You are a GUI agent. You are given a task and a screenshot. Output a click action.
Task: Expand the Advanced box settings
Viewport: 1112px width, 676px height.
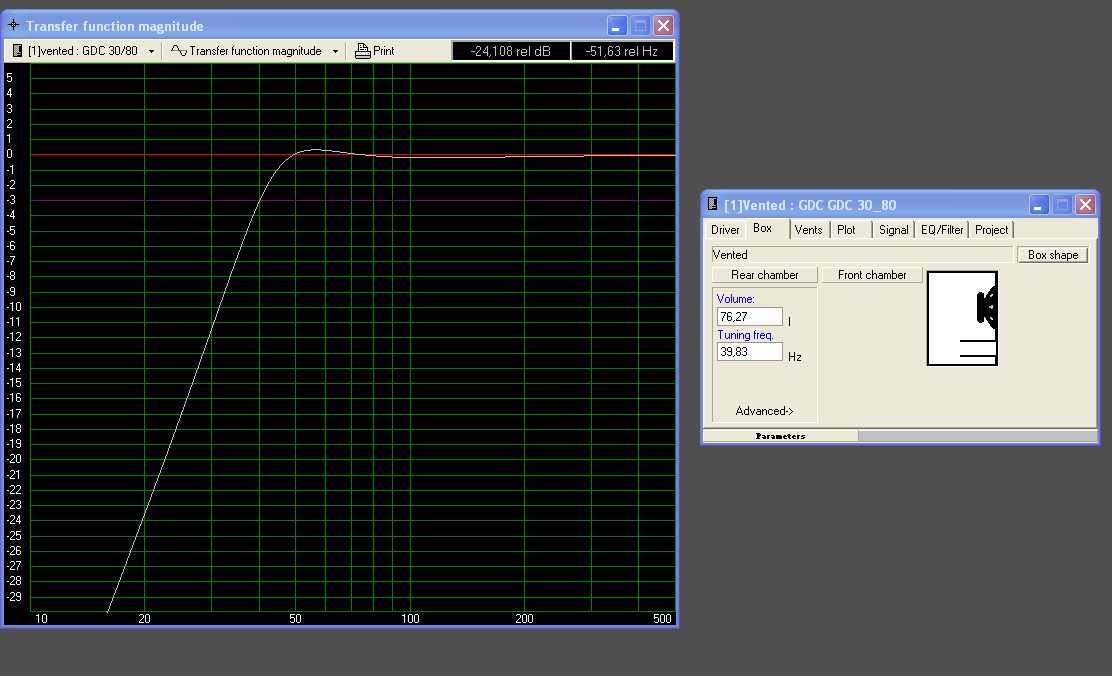point(764,411)
